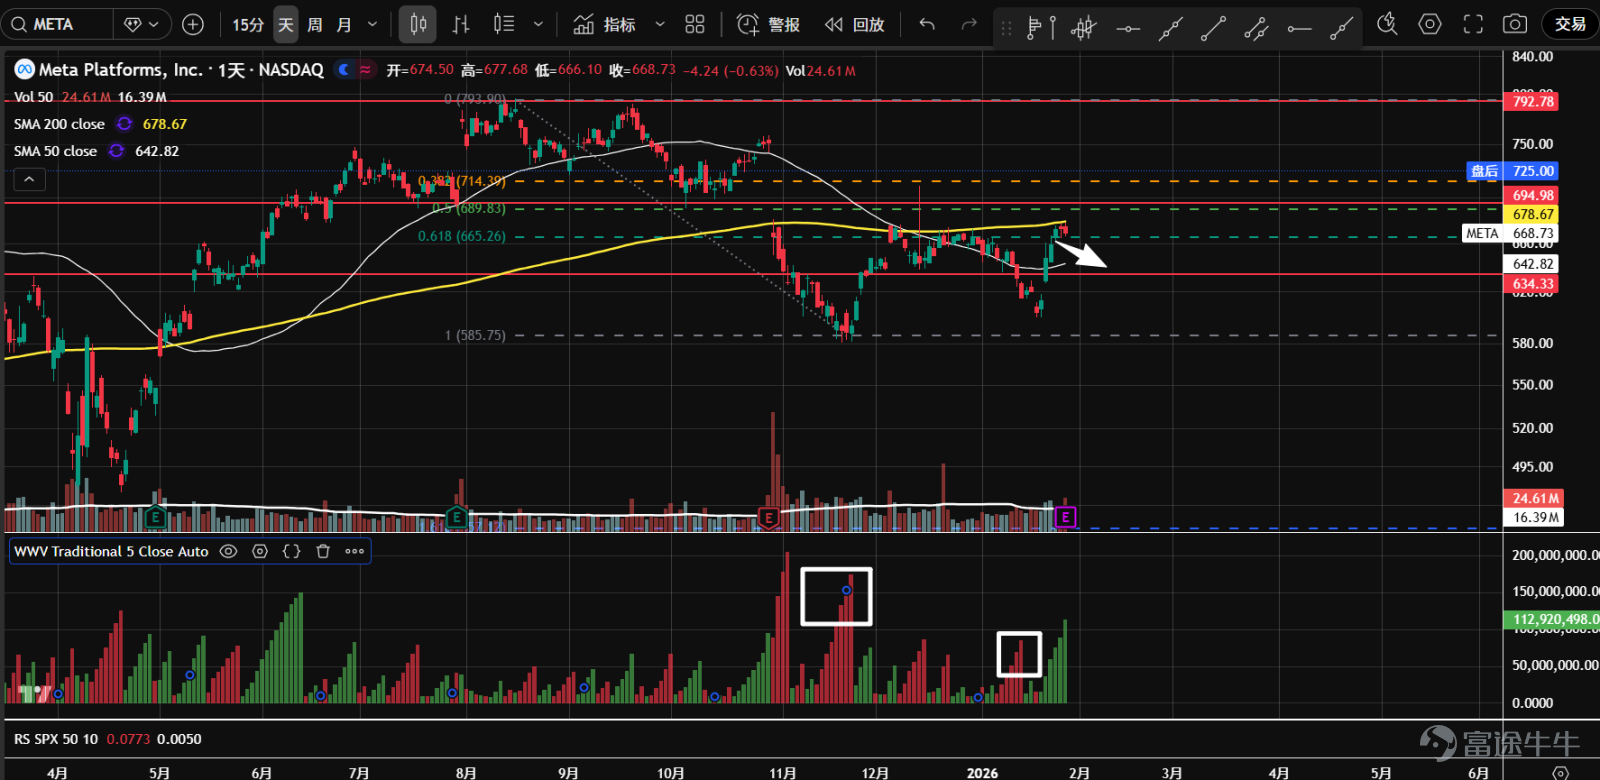Start bar replay with 回放 button
Image resolution: width=1600 pixels, height=780 pixels.
pos(855,24)
